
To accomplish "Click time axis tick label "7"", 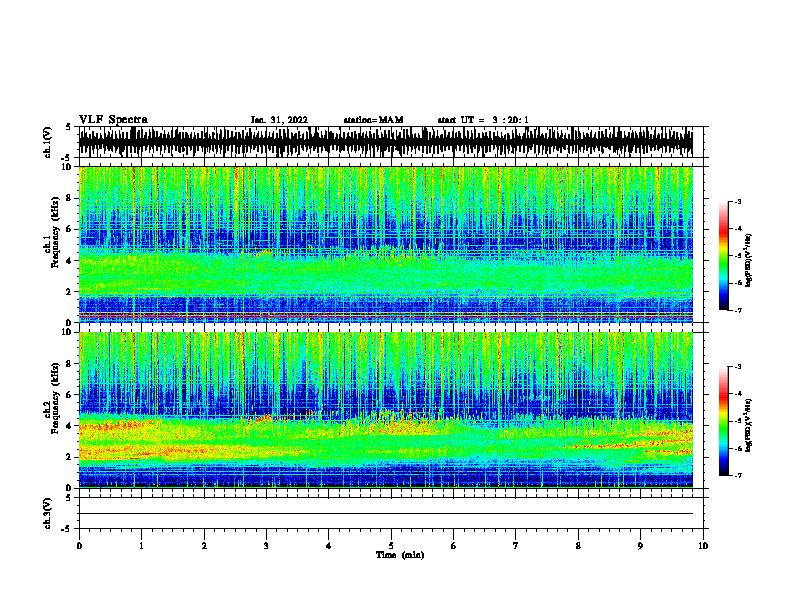I will [x=516, y=546].
